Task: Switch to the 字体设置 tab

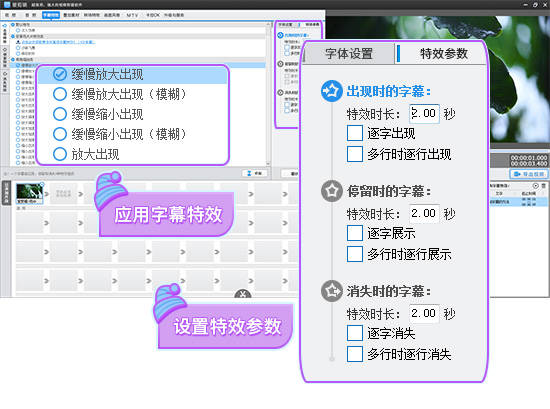Action: (x=349, y=54)
